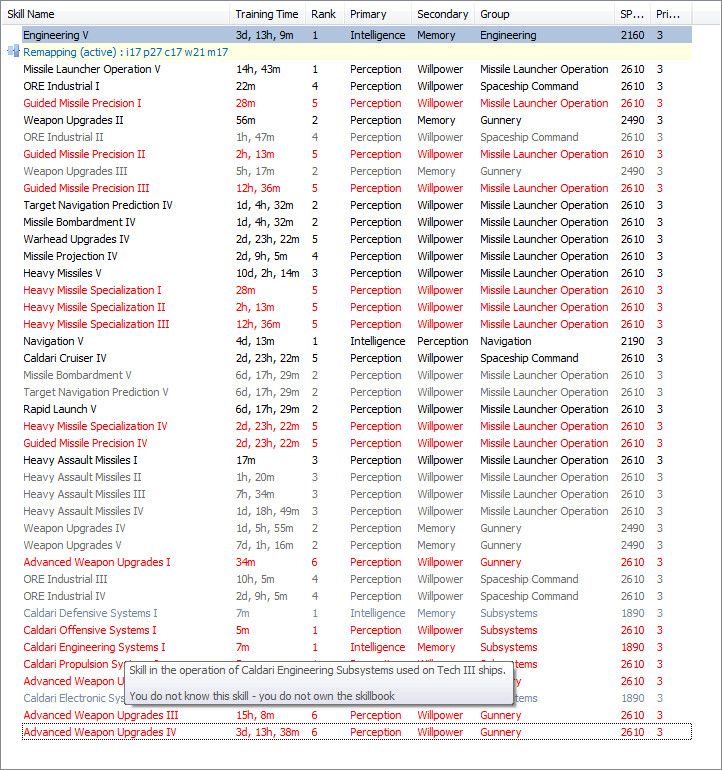Image resolution: width=722 pixels, height=770 pixels.
Task: Select the Navigation V row
Action: pos(357,341)
